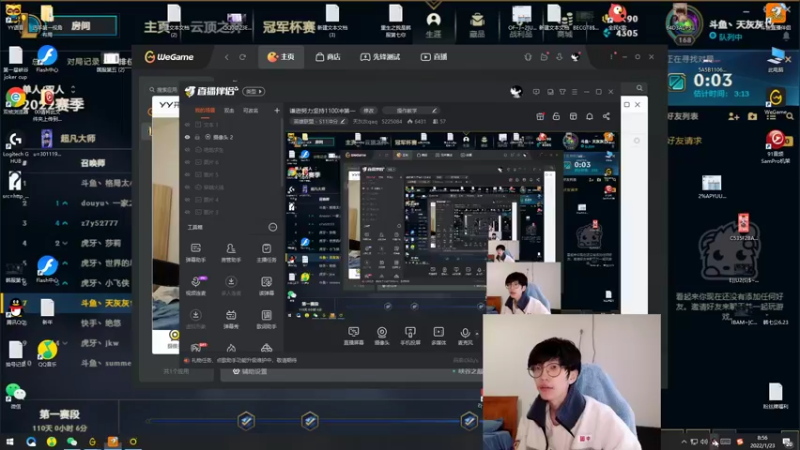Add a new scene with plus icon
The image size is (800, 450).
pyautogui.click(x=277, y=110)
